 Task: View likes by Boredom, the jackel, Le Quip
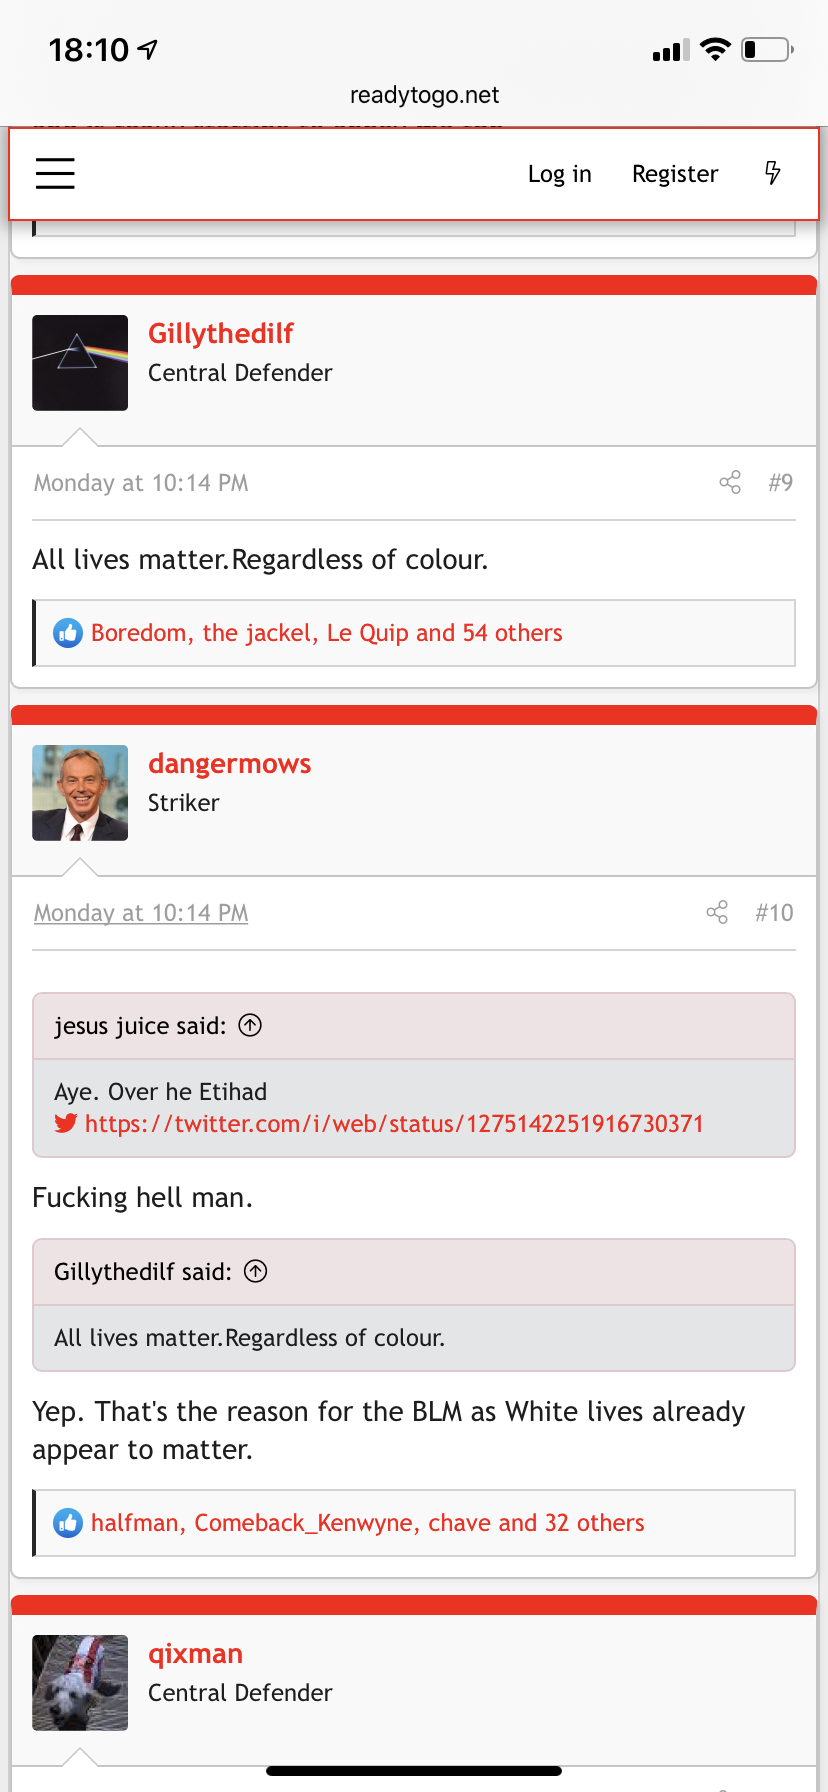click(327, 633)
